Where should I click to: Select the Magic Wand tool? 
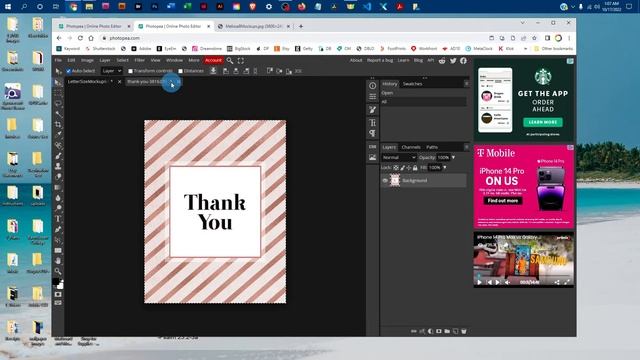tap(58, 114)
